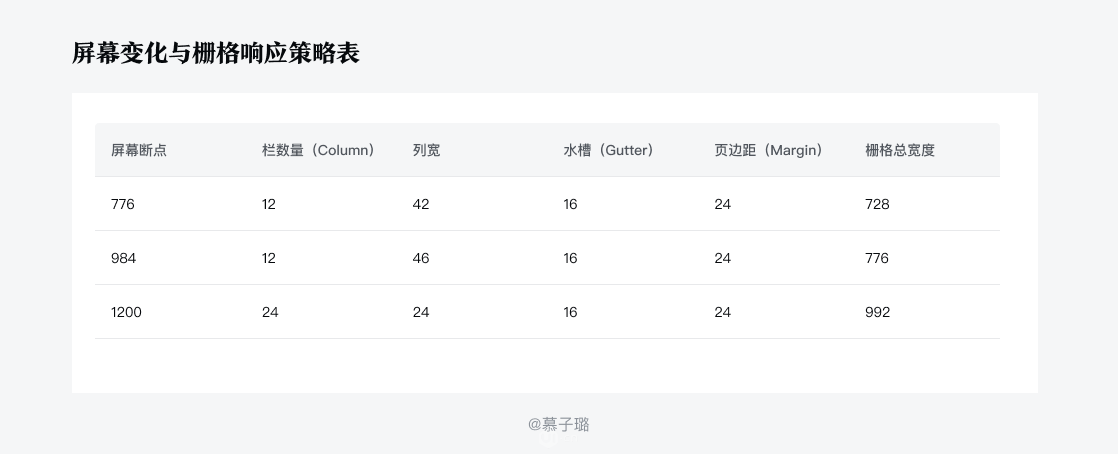Select margin value 24 in 984 row
Image resolution: width=1118 pixels, height=454 pixels.
pos(722,258)
